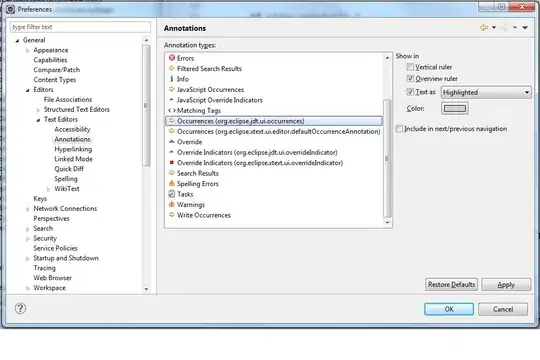Click the JavaScript Occurrences arrow icon
This screenshot has width=540, height=360.
[172, 89]
